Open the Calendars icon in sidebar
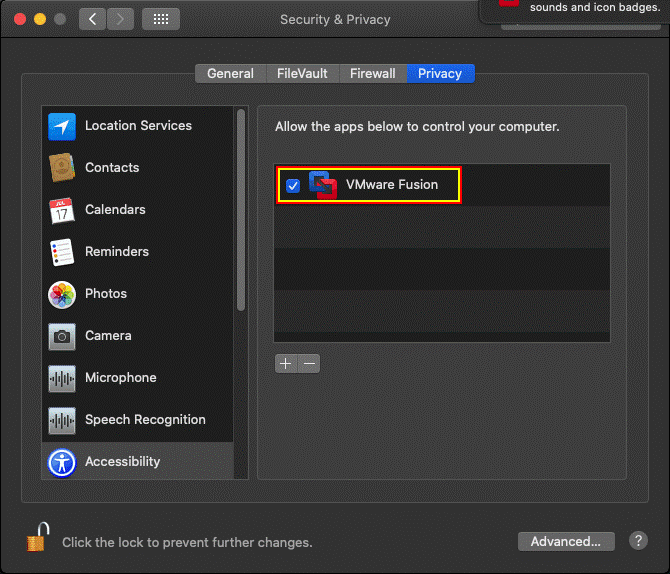Screen dimensions: 670x574 click(x=62, y=210)
